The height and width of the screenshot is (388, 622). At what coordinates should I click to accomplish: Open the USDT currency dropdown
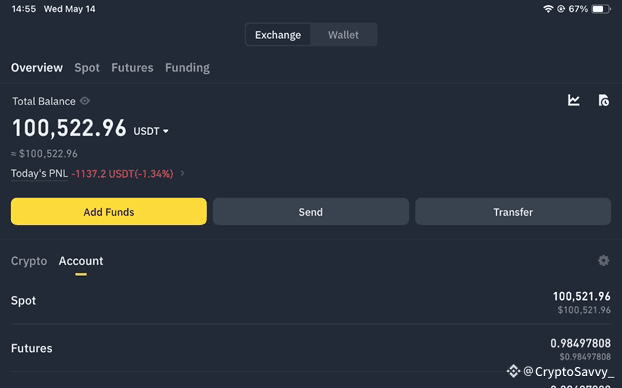[151, 131]
